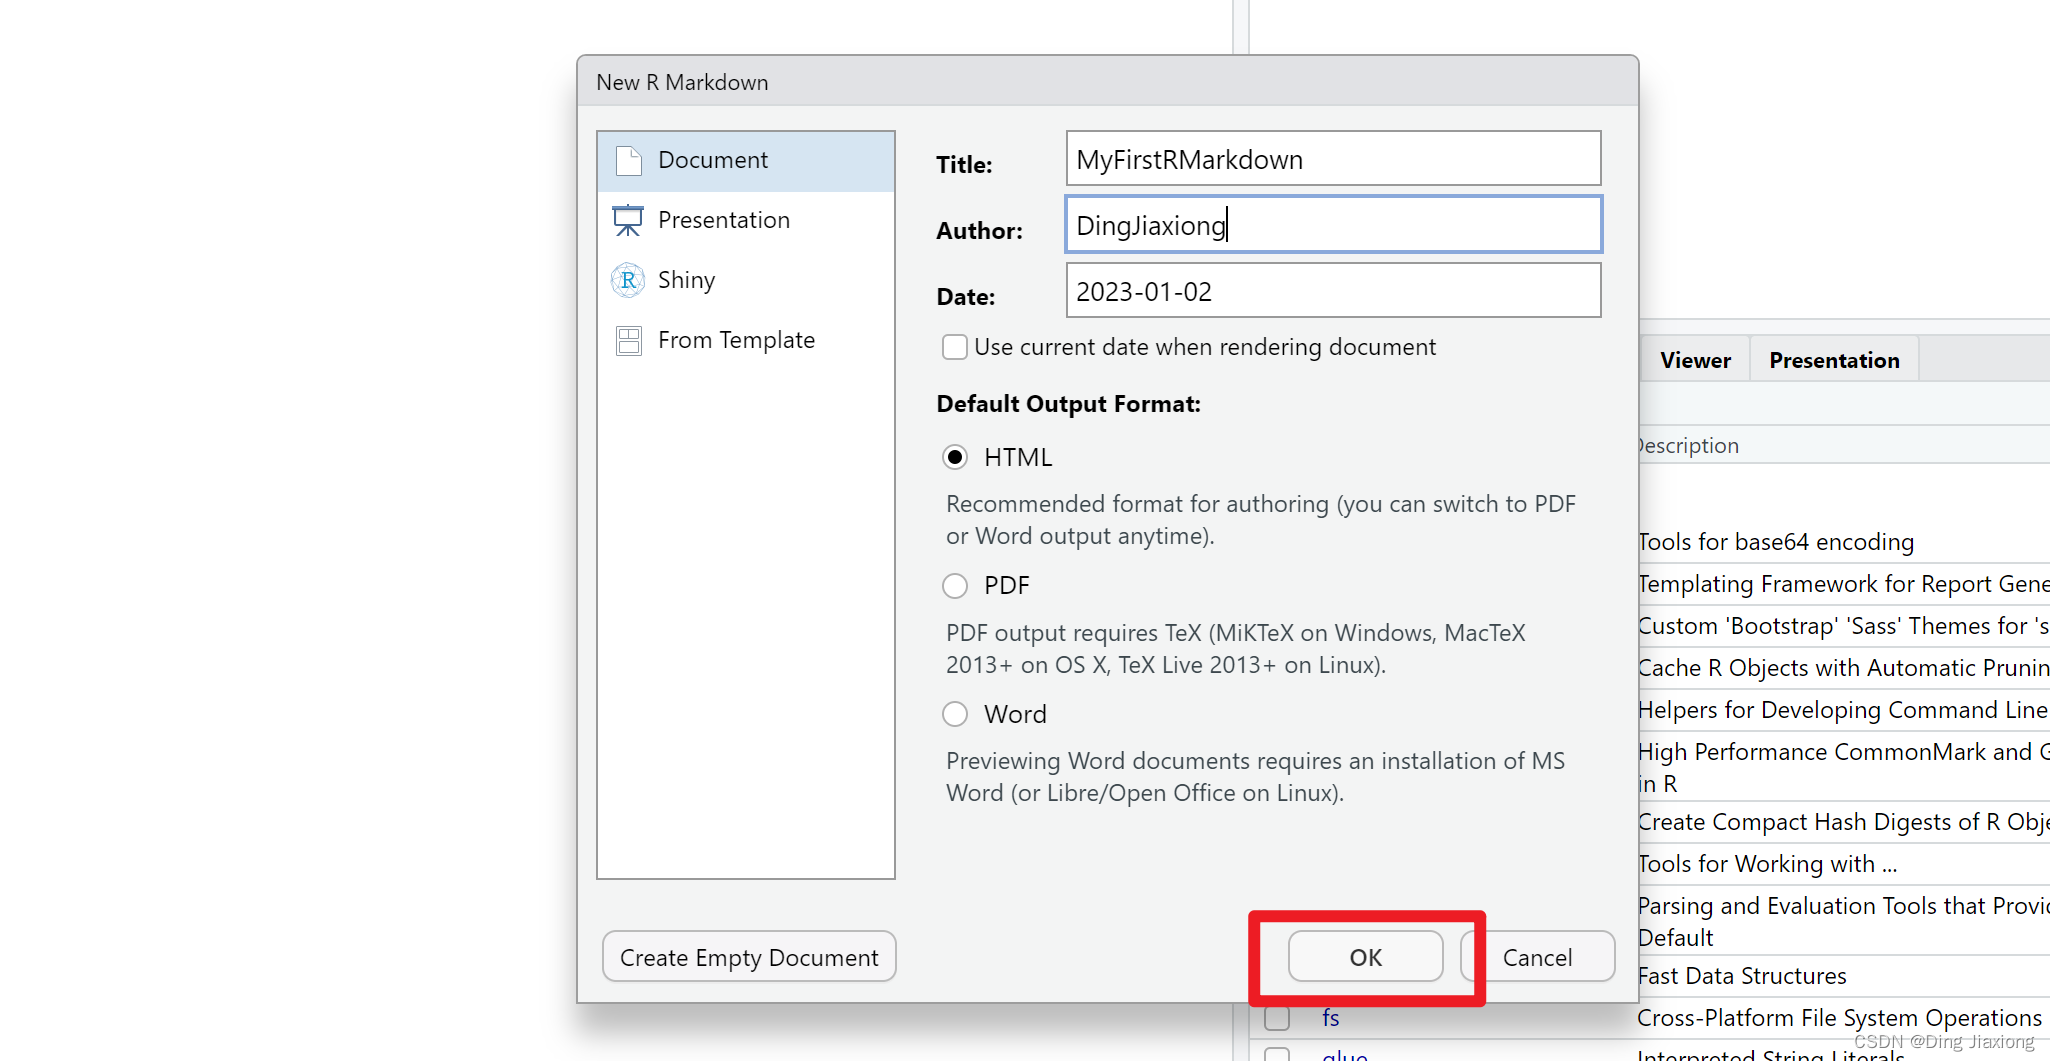Focus the Title field with MyFirstRMarkdown

(1333, 158)
